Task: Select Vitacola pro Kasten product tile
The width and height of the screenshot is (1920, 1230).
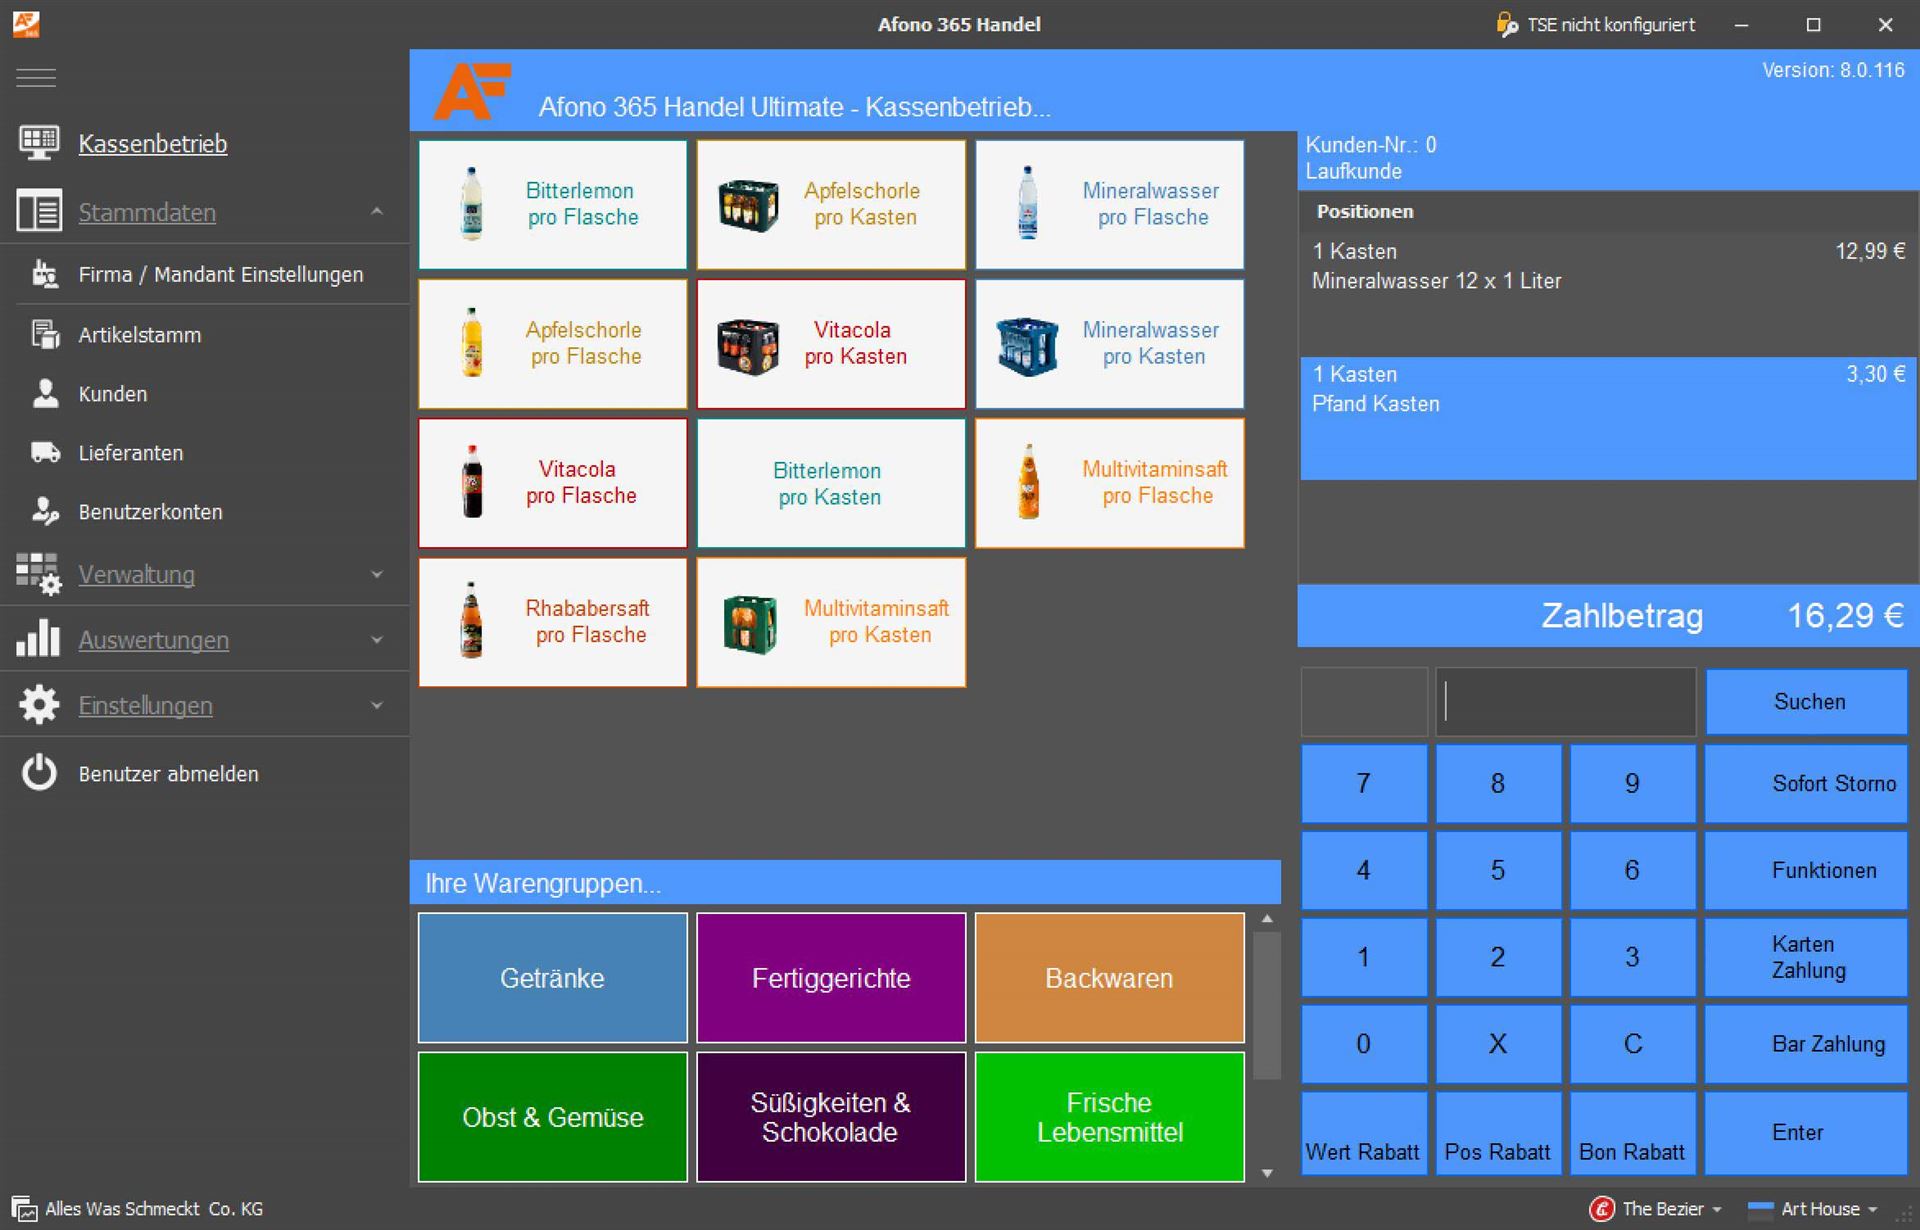Action: 831,343
